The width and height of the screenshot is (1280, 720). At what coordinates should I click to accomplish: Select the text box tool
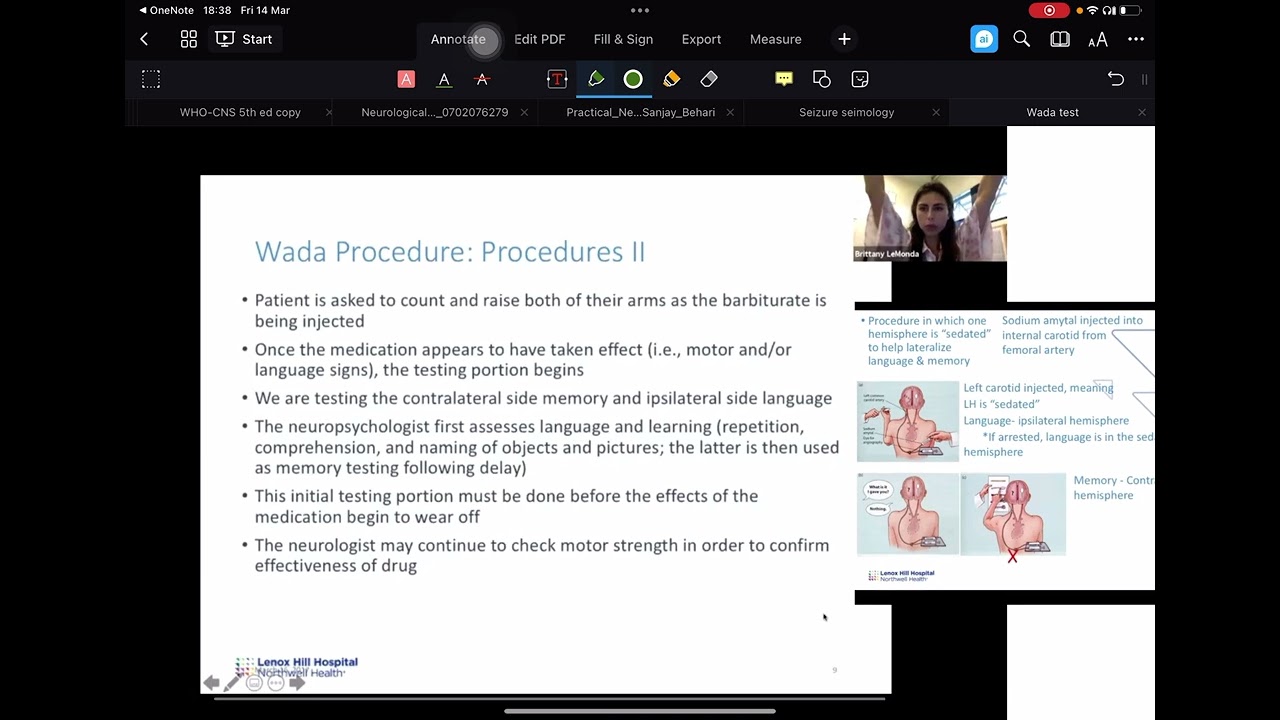click(557, 79)
